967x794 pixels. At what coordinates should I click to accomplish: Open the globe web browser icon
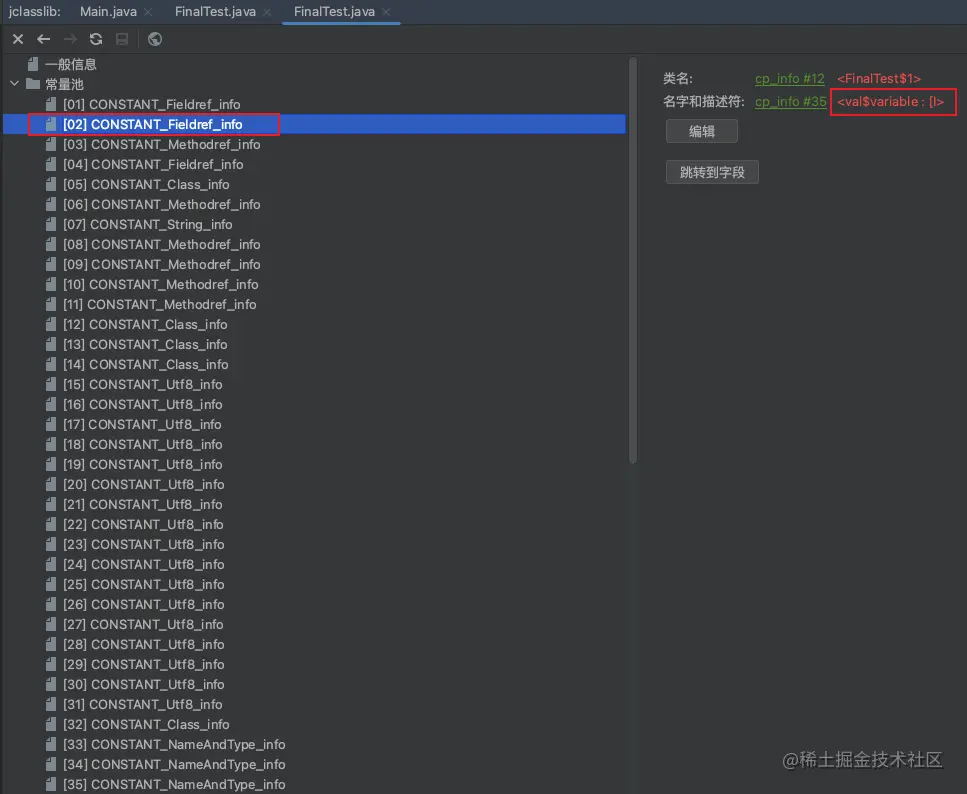[x=155, y=39]
